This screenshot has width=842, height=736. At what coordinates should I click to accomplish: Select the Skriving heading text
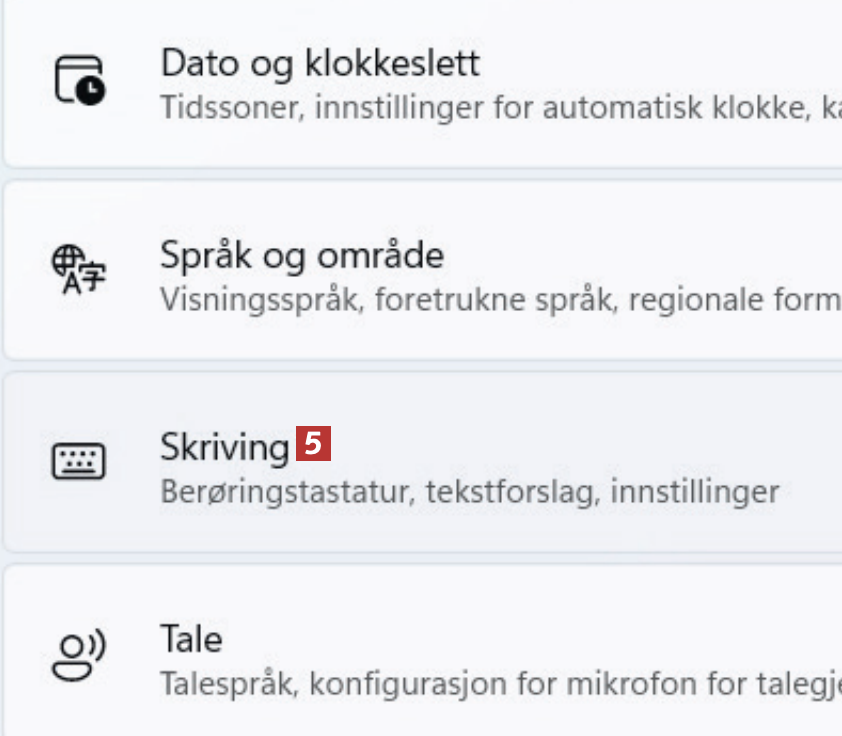pos(224,446)
